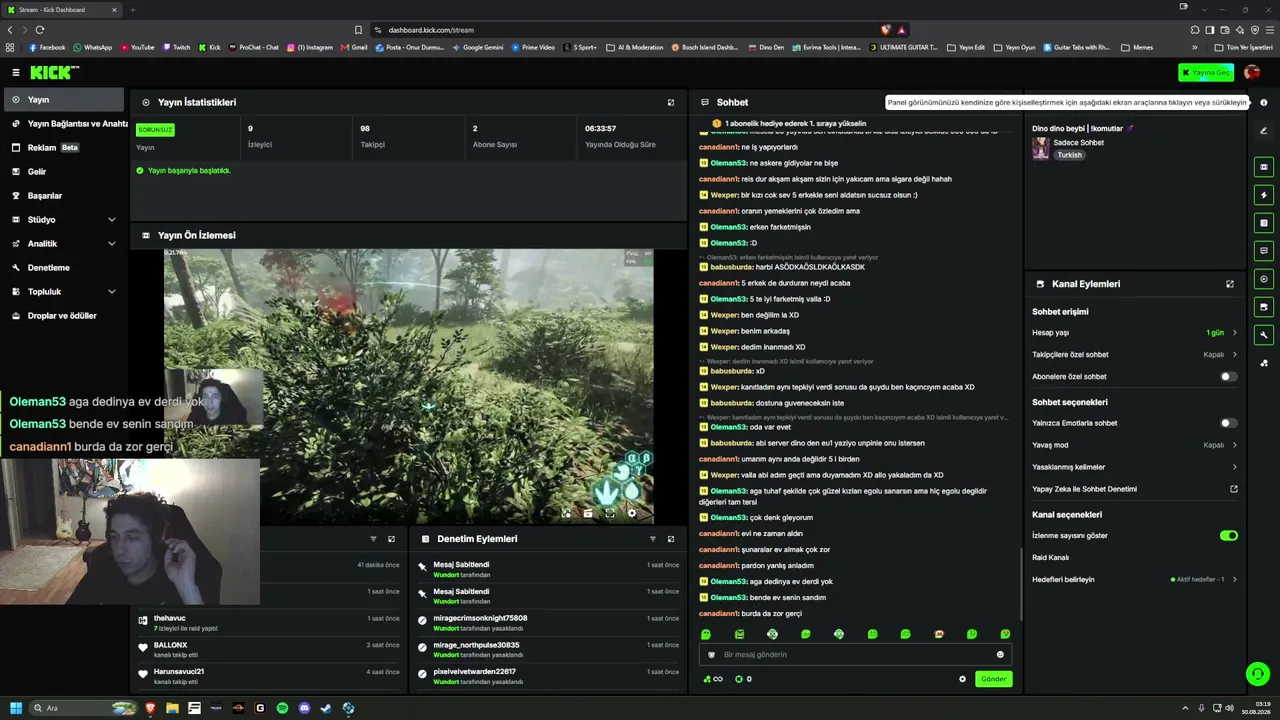This screenshot has width=1280, height=720.
Task: Click the Yayına Geç button
Action: point(1206,72)
